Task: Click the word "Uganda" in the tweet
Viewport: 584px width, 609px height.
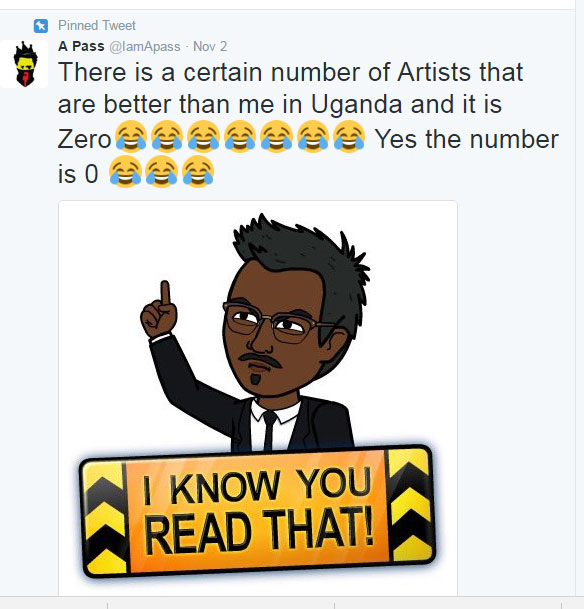Action: click(356, 105)
